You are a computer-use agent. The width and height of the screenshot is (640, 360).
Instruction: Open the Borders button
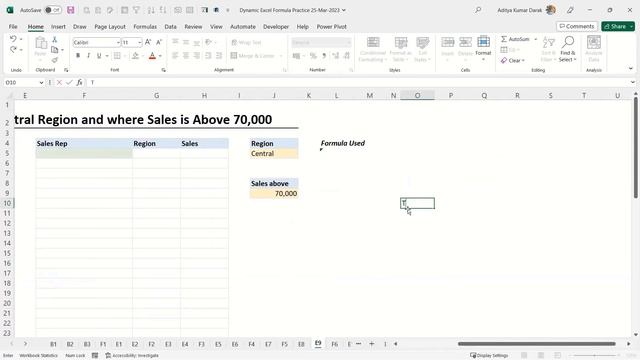[x=117, y=56]
